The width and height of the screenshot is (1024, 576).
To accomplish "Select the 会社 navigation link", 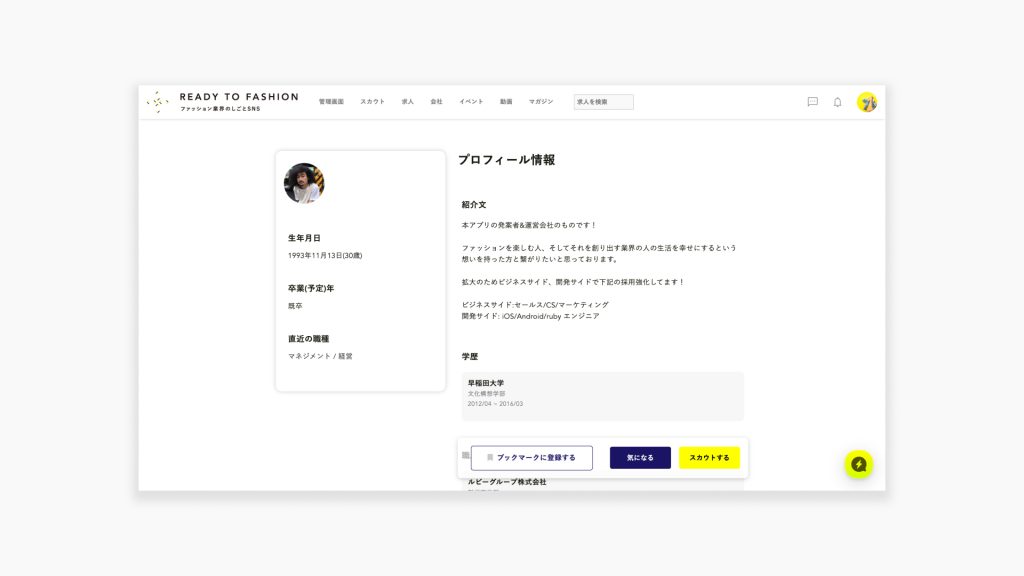I will tap(436, 102).
